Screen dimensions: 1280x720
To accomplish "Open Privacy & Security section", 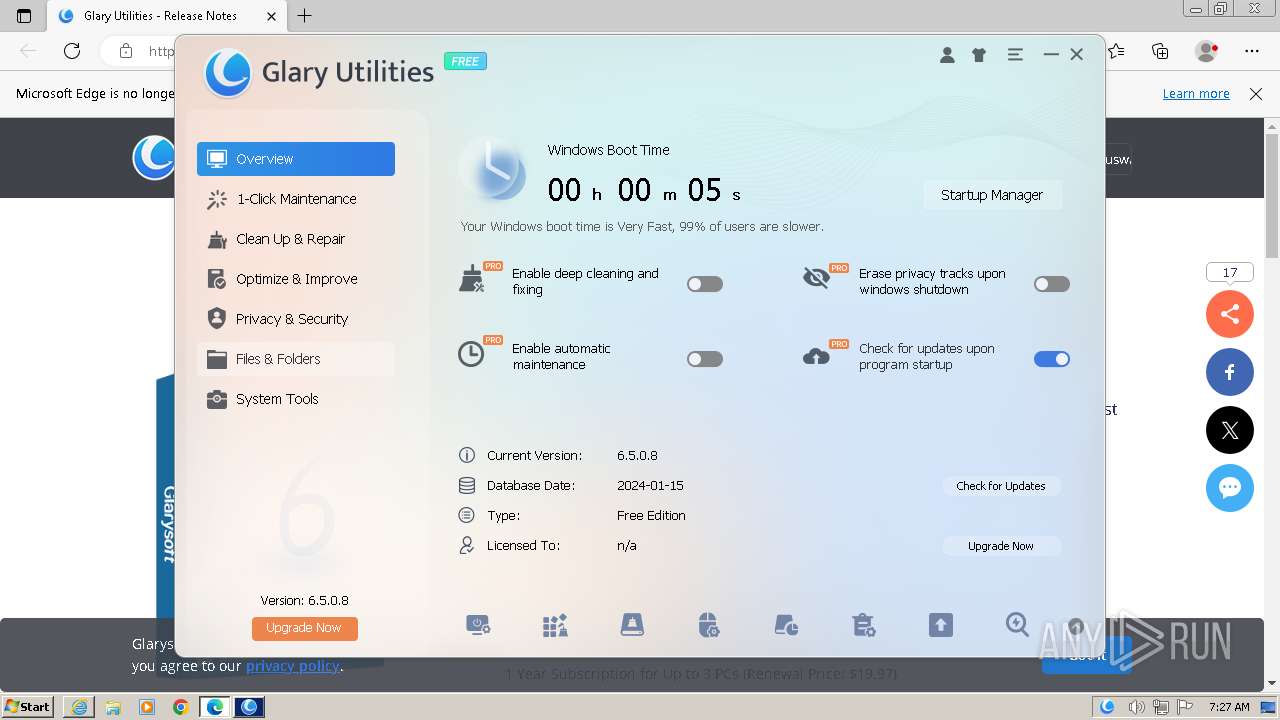I will click(296, 319).
